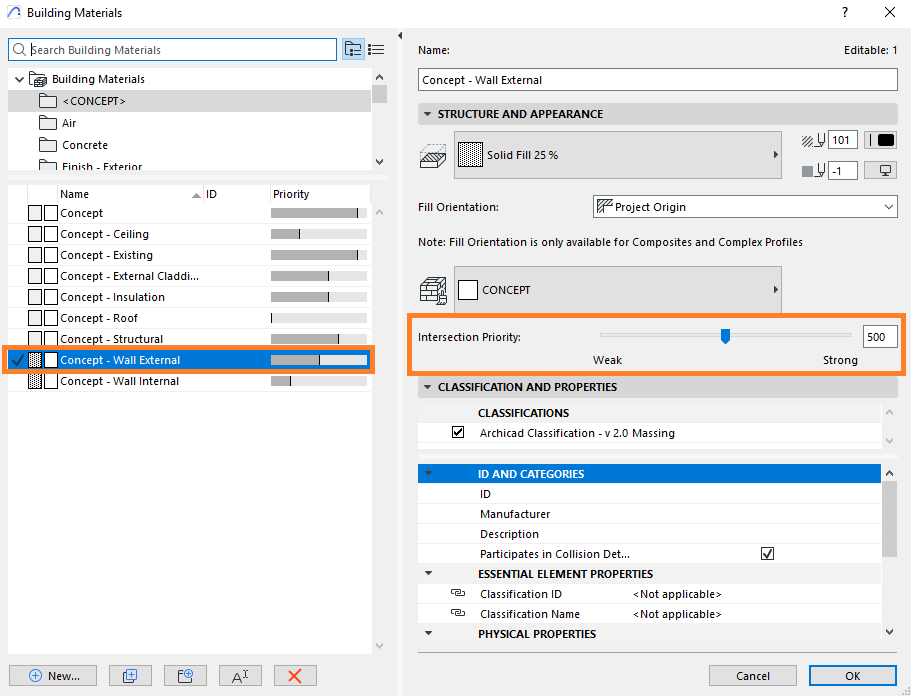Switch to folder tree view icon
Screen dimensions: 911x696
pyautogui.click(x=353, y=49)
